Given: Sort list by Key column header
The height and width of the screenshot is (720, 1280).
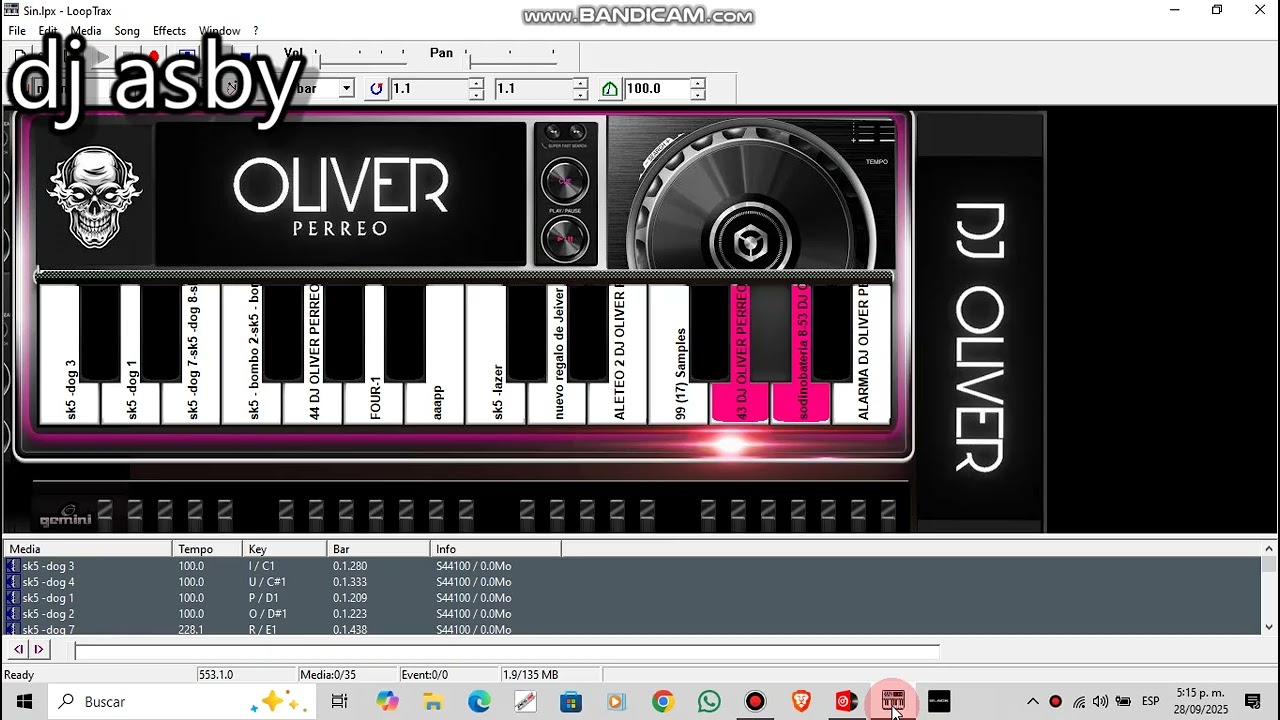Looking at the screenshot, I should pos(285,549).
